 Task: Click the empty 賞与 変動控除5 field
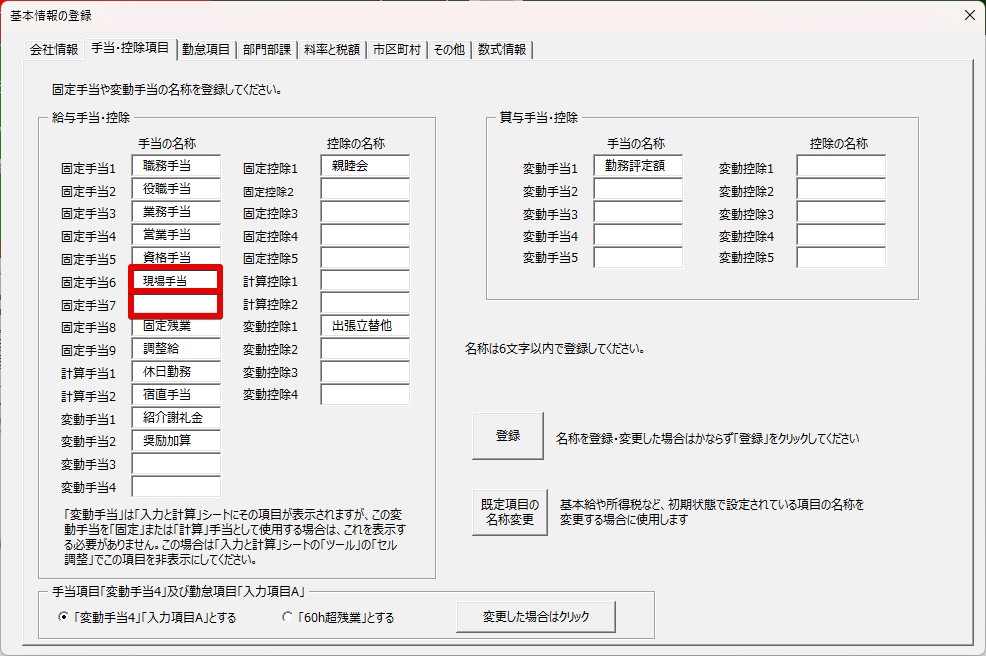point(840,257)
